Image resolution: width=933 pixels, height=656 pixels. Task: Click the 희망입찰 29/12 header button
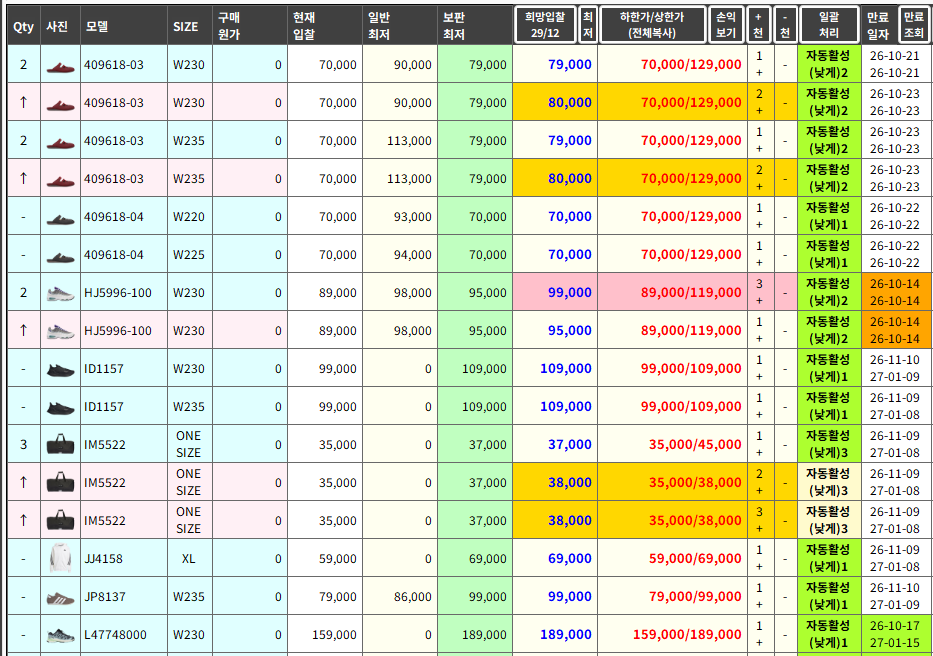click(544, 25)
